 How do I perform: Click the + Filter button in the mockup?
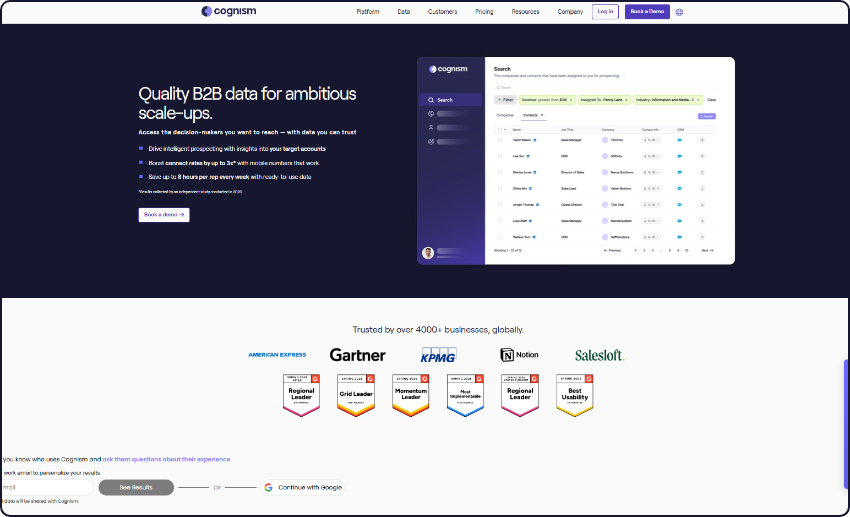pyautogui.click(x=505, y=100)
